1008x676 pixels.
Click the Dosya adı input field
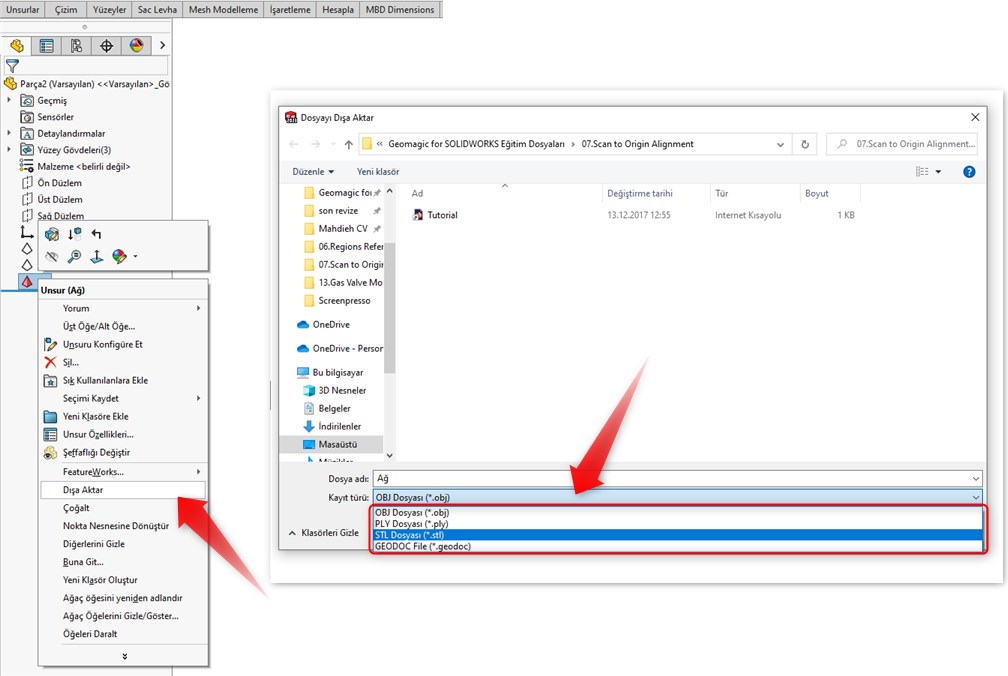pyautogui.click(x=678, y=479)
